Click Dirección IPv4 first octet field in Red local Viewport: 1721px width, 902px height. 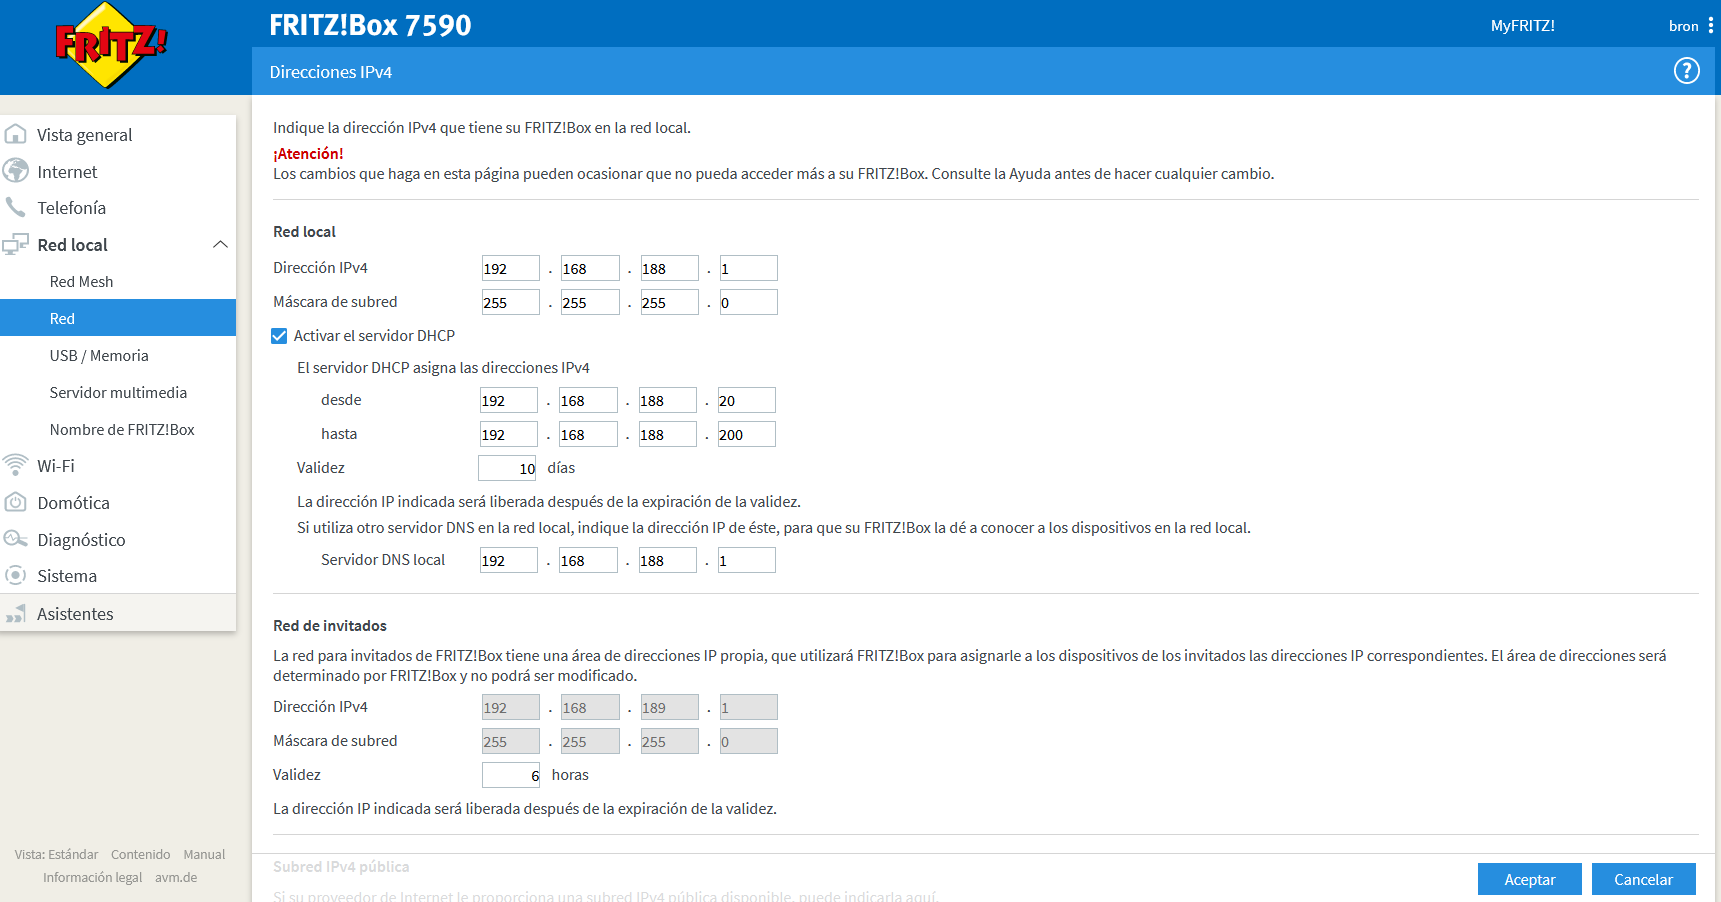pos(511,268)
